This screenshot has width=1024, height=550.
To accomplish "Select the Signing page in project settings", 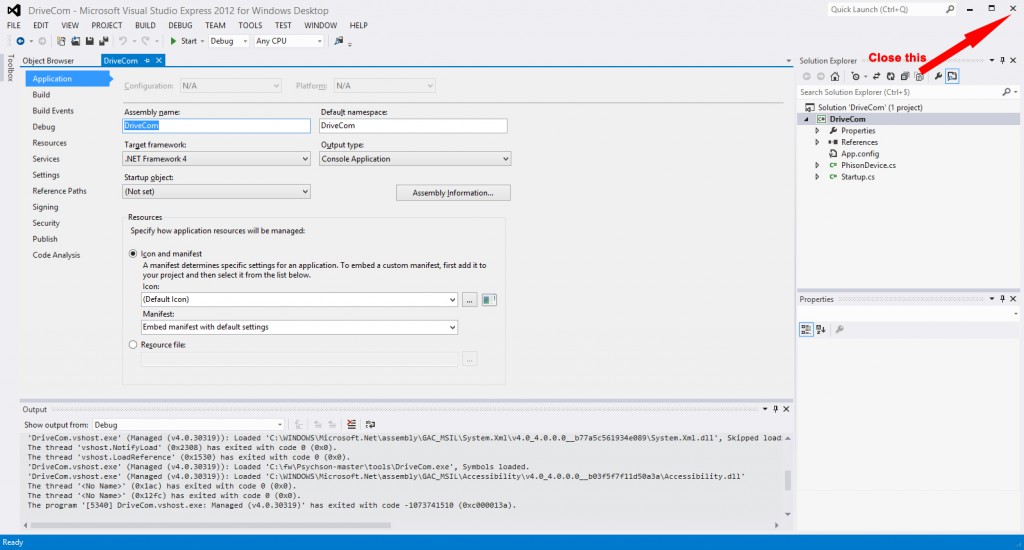I will click(45, 207).
